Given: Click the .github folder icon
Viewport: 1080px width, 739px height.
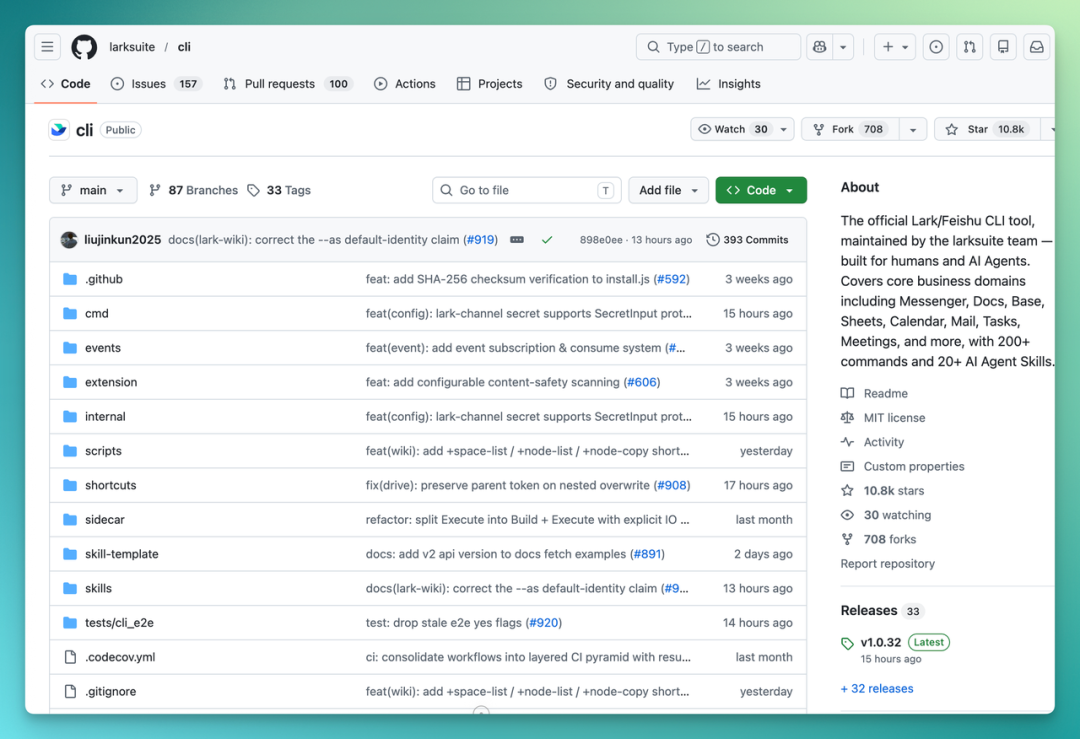Looking at the screenshot, I should click(x=70, y=279).
